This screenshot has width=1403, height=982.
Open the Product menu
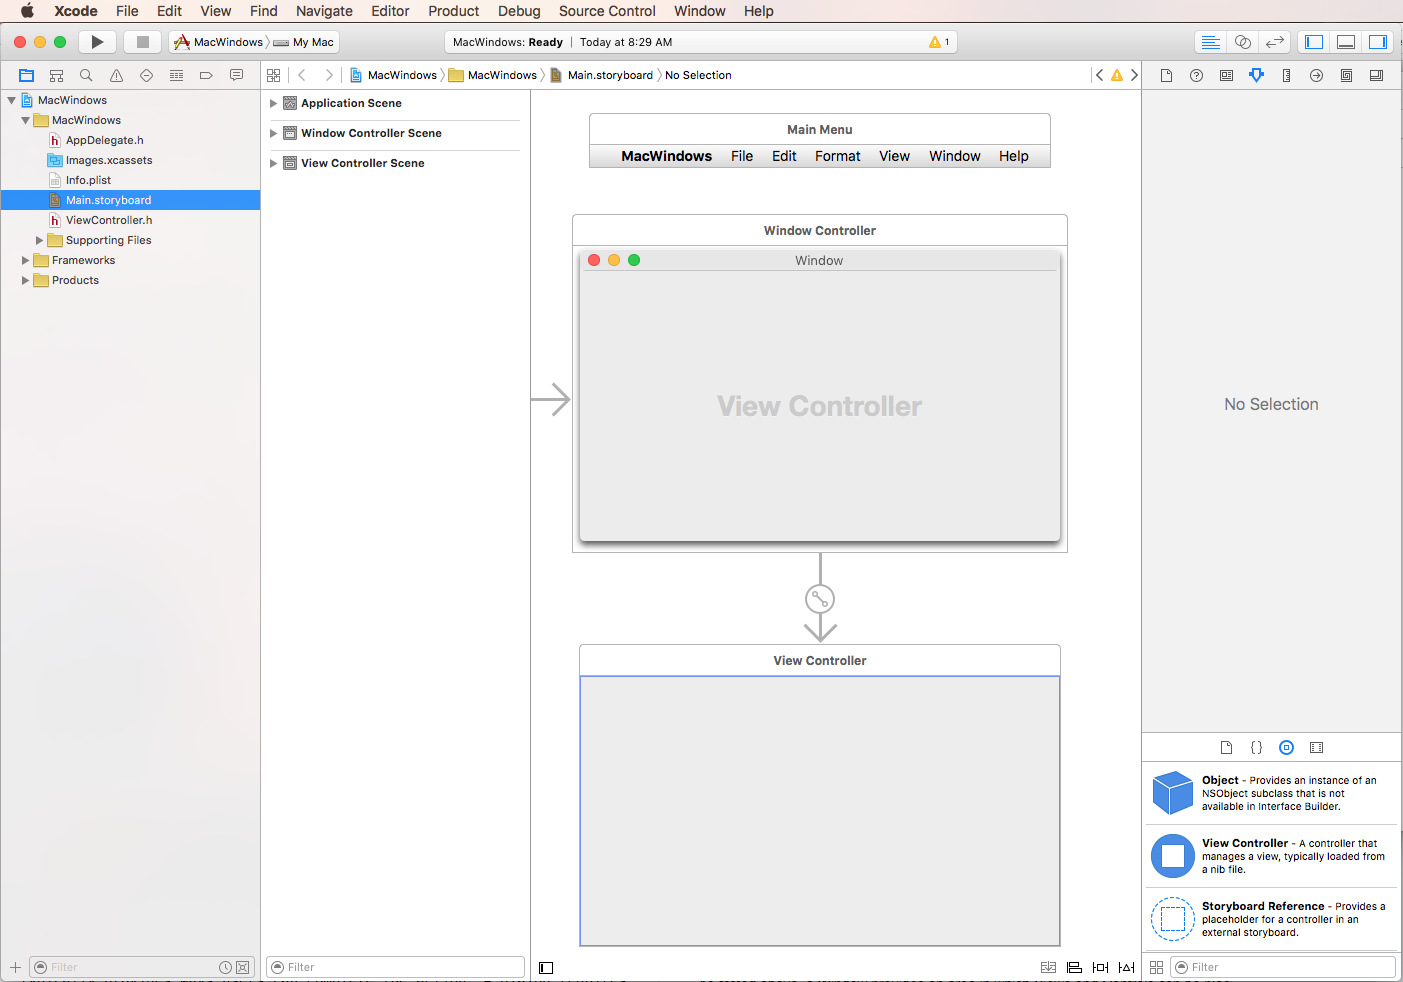[453, 11]
